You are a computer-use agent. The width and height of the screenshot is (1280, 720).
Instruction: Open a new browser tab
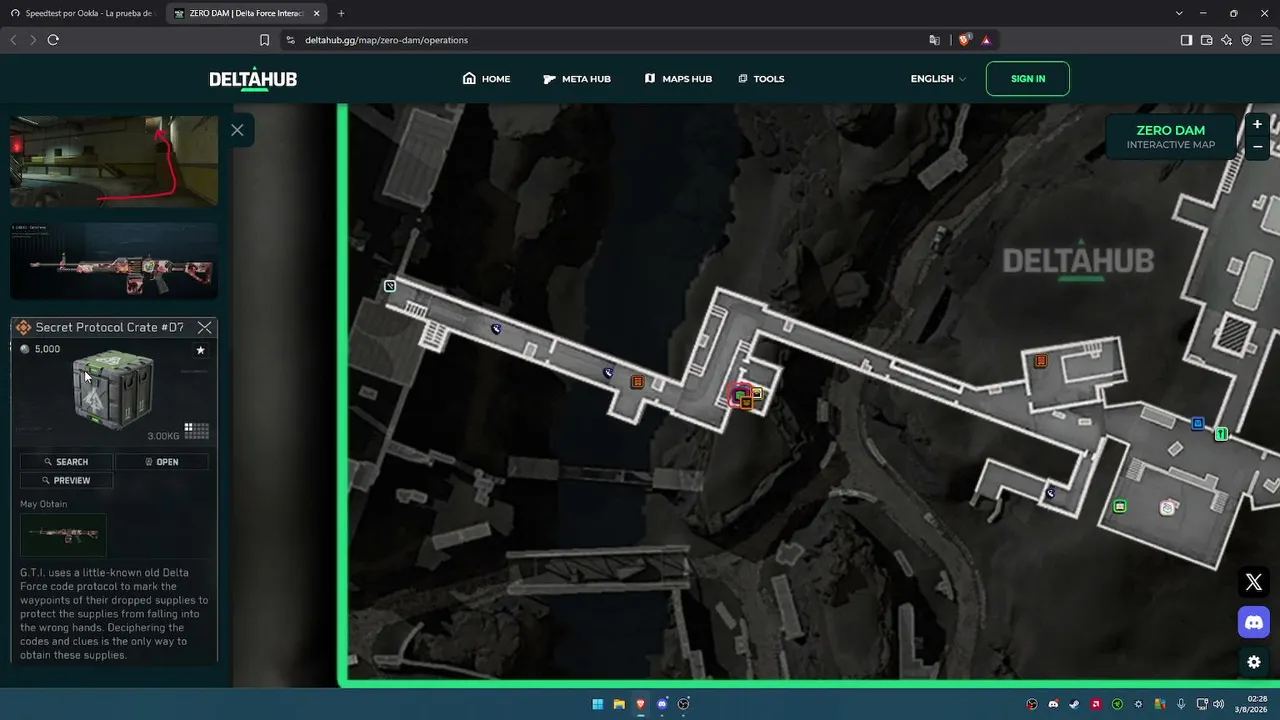(341, 13)
